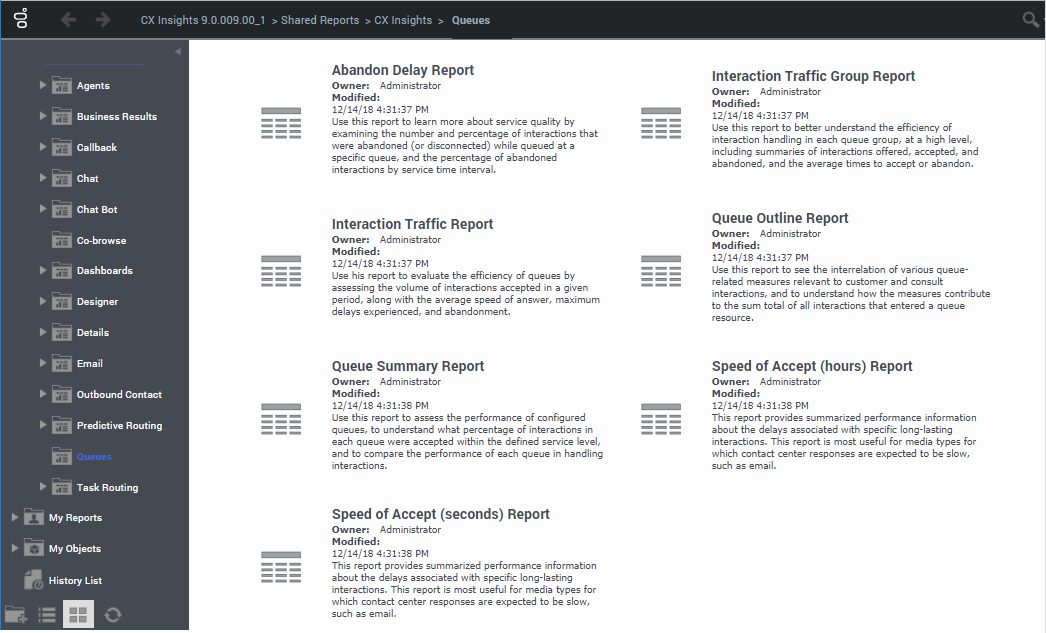Open the search magnifier icon
The height and width of the screenshot is (633, 1046).
1031,19
